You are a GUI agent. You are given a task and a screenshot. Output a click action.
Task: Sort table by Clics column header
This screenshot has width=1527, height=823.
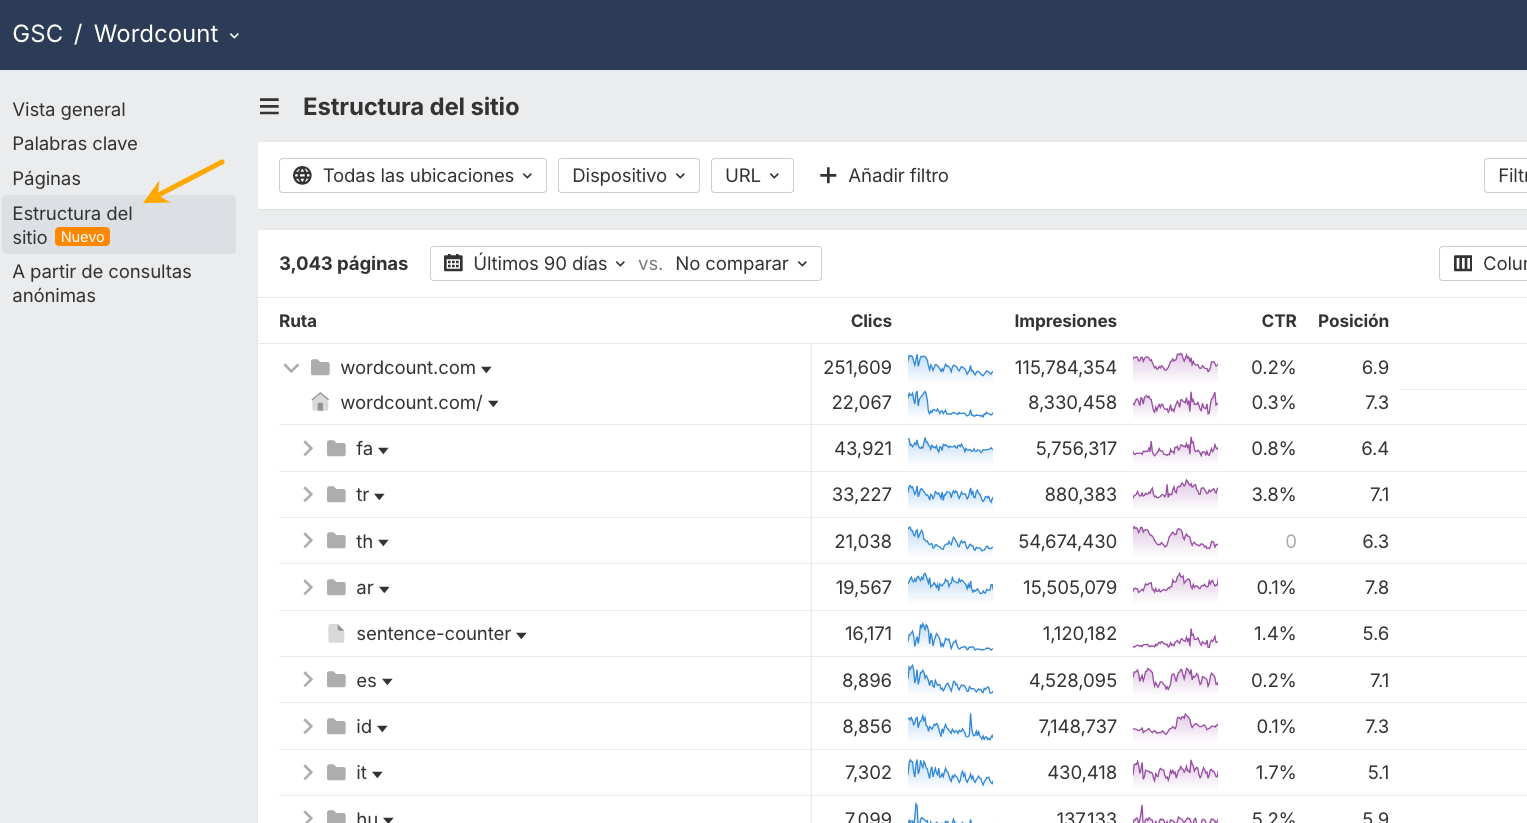(870, 321)
